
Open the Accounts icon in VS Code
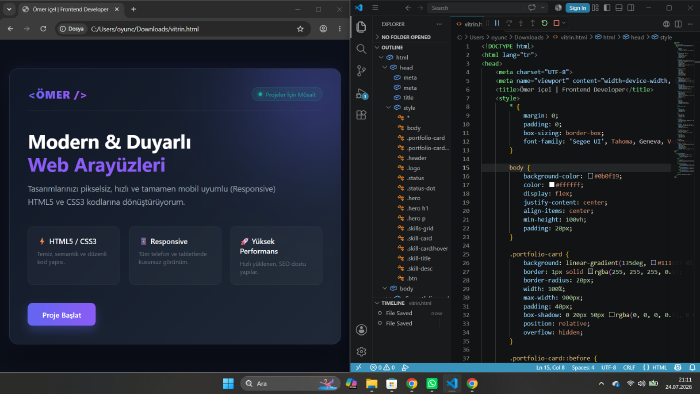pos(362,330)
